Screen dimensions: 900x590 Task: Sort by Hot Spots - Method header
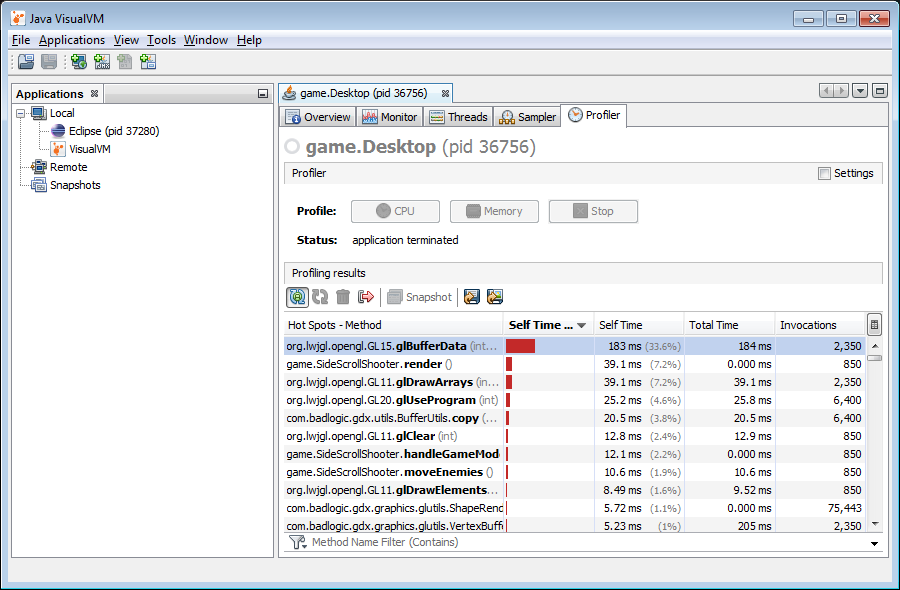[x=393, y=325]
